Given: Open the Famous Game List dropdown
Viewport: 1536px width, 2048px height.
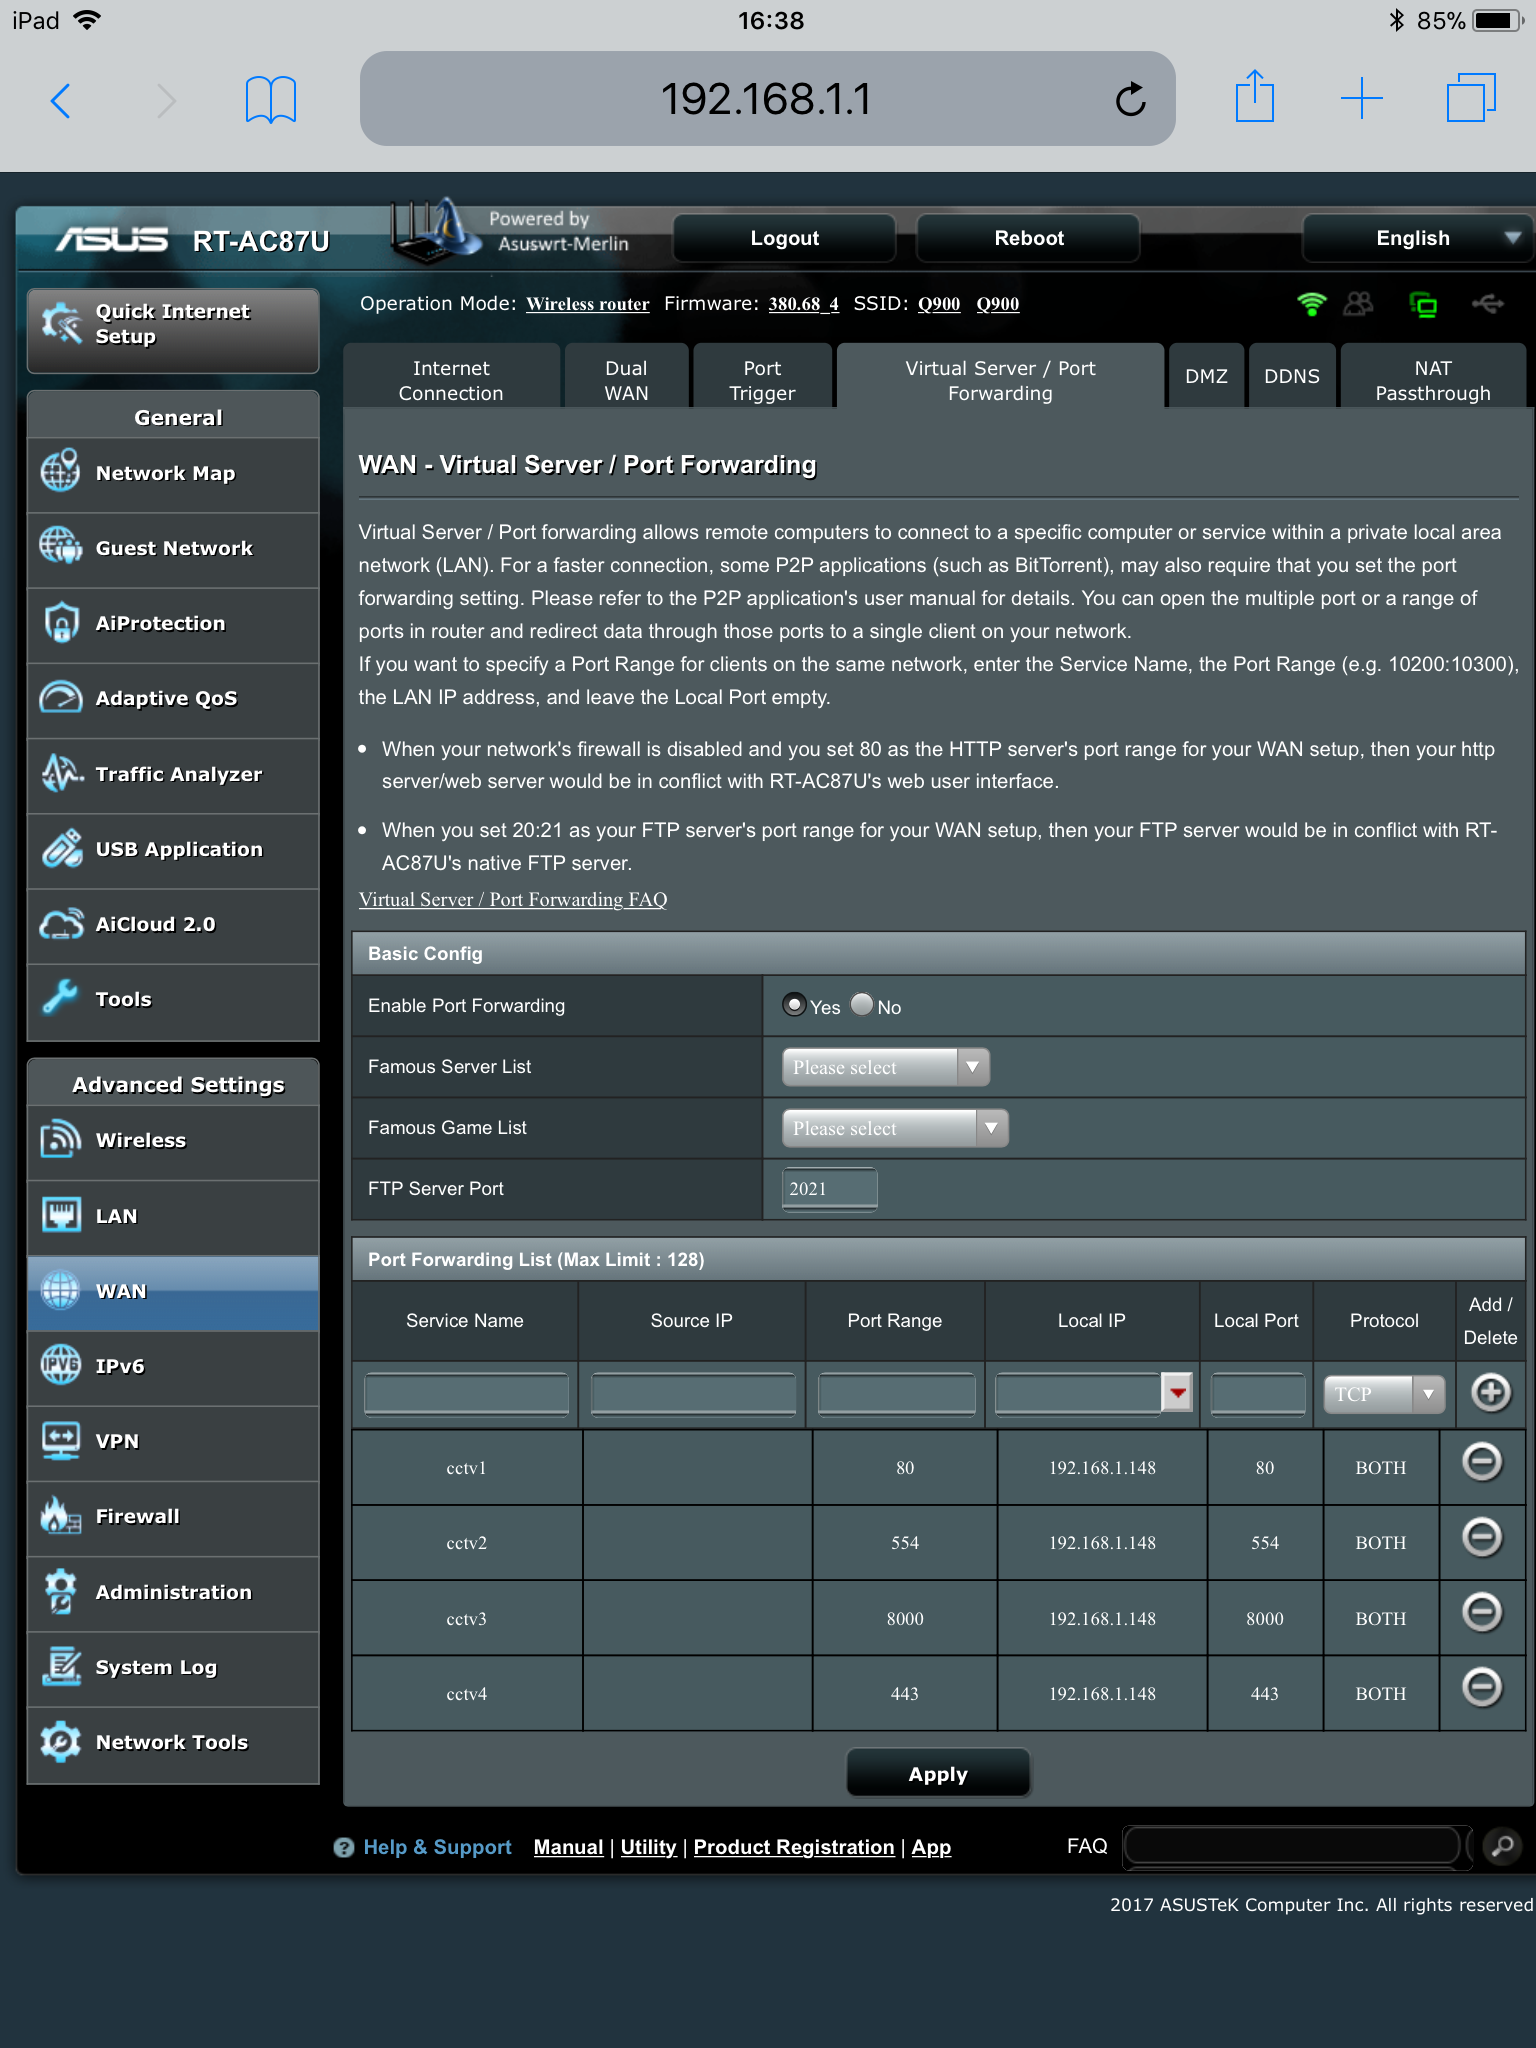Looking at the screenshot, I should pyautogui.click(x=894, y=1128).
